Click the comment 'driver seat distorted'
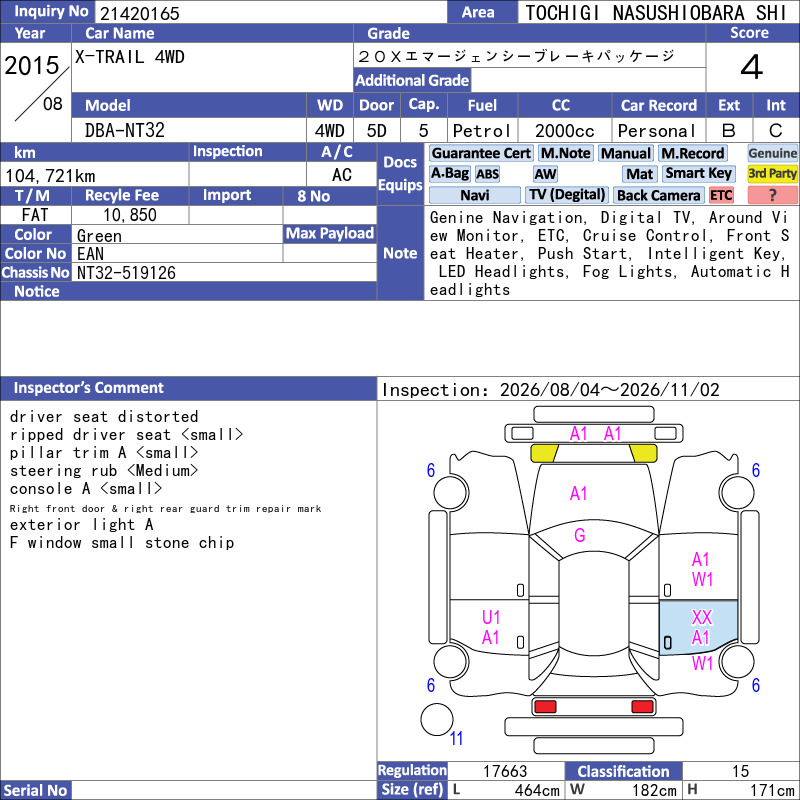800x800 pixels. point(104,416)
